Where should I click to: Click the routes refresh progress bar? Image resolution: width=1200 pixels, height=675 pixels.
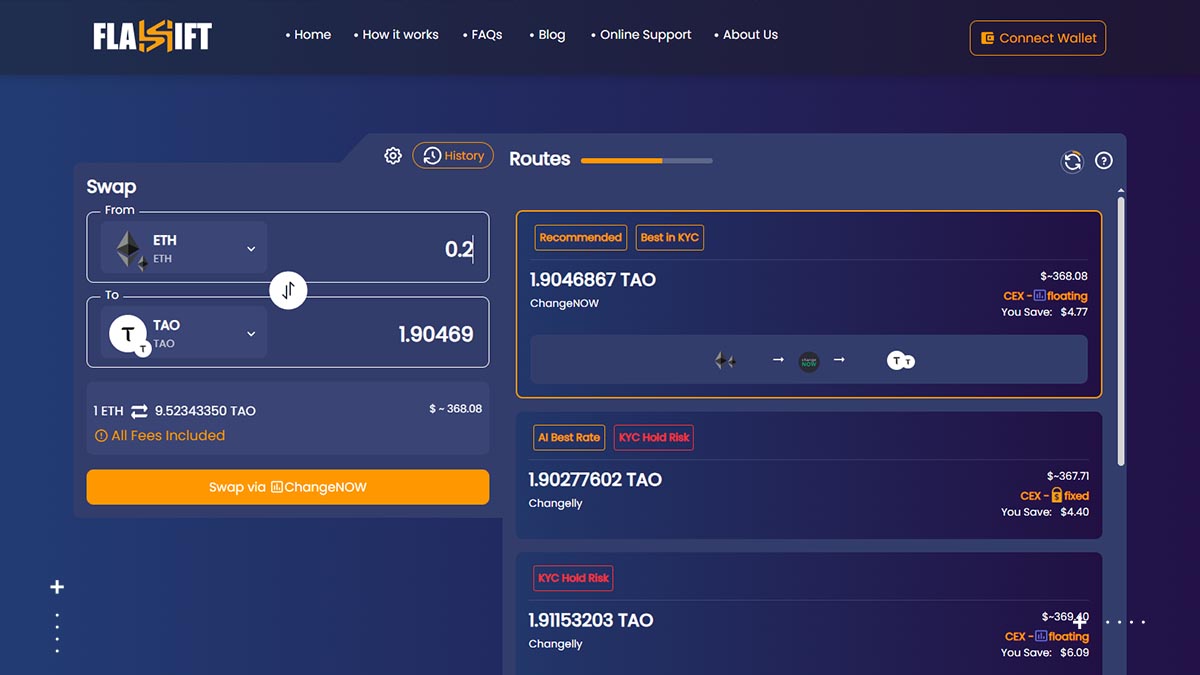pos(647,160)
